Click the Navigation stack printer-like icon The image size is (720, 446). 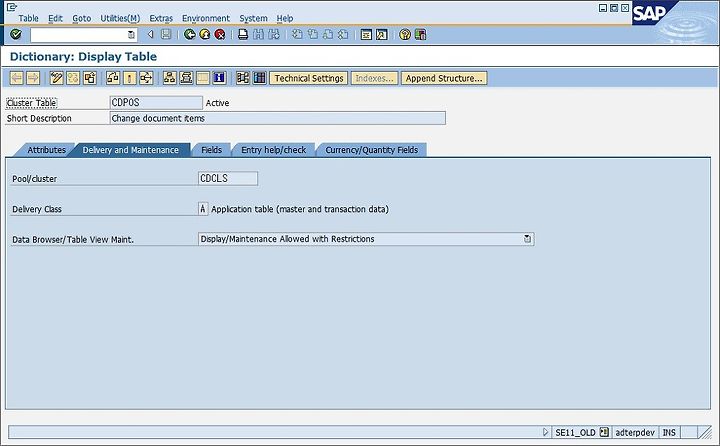click(x=186, y=78)
